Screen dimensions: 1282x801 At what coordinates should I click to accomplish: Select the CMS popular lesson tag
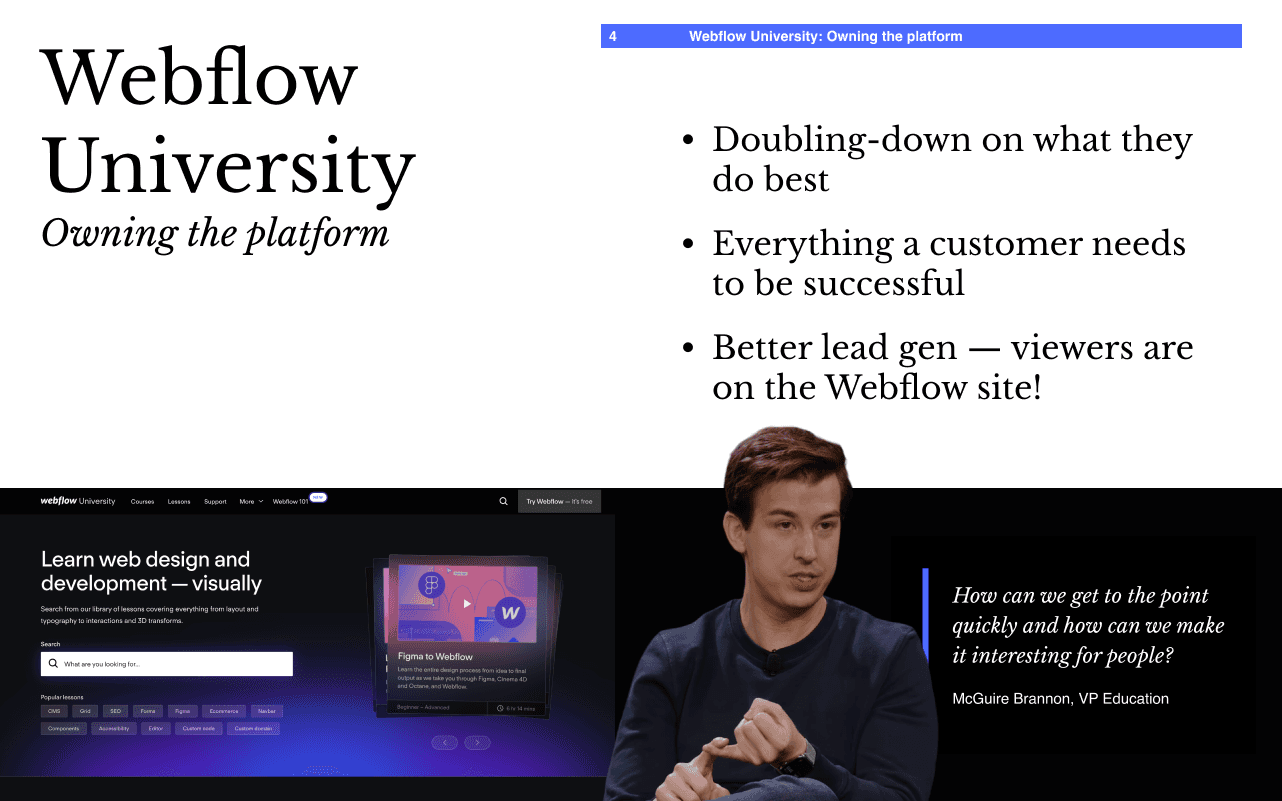[54, 711]
